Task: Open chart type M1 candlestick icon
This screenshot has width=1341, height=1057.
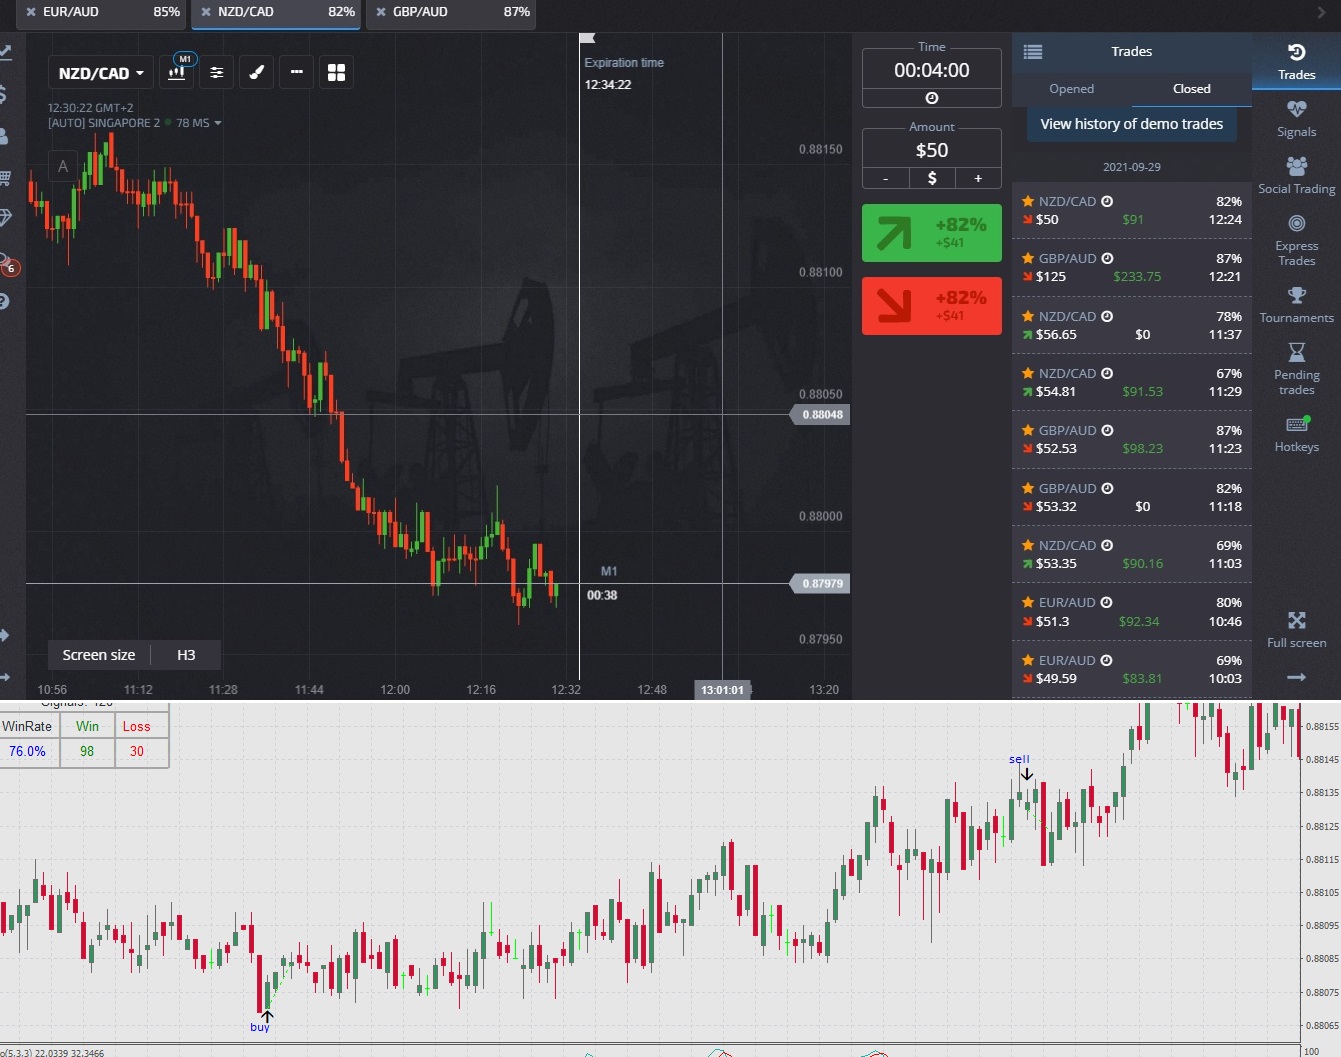Action: [x=177, y=72]
